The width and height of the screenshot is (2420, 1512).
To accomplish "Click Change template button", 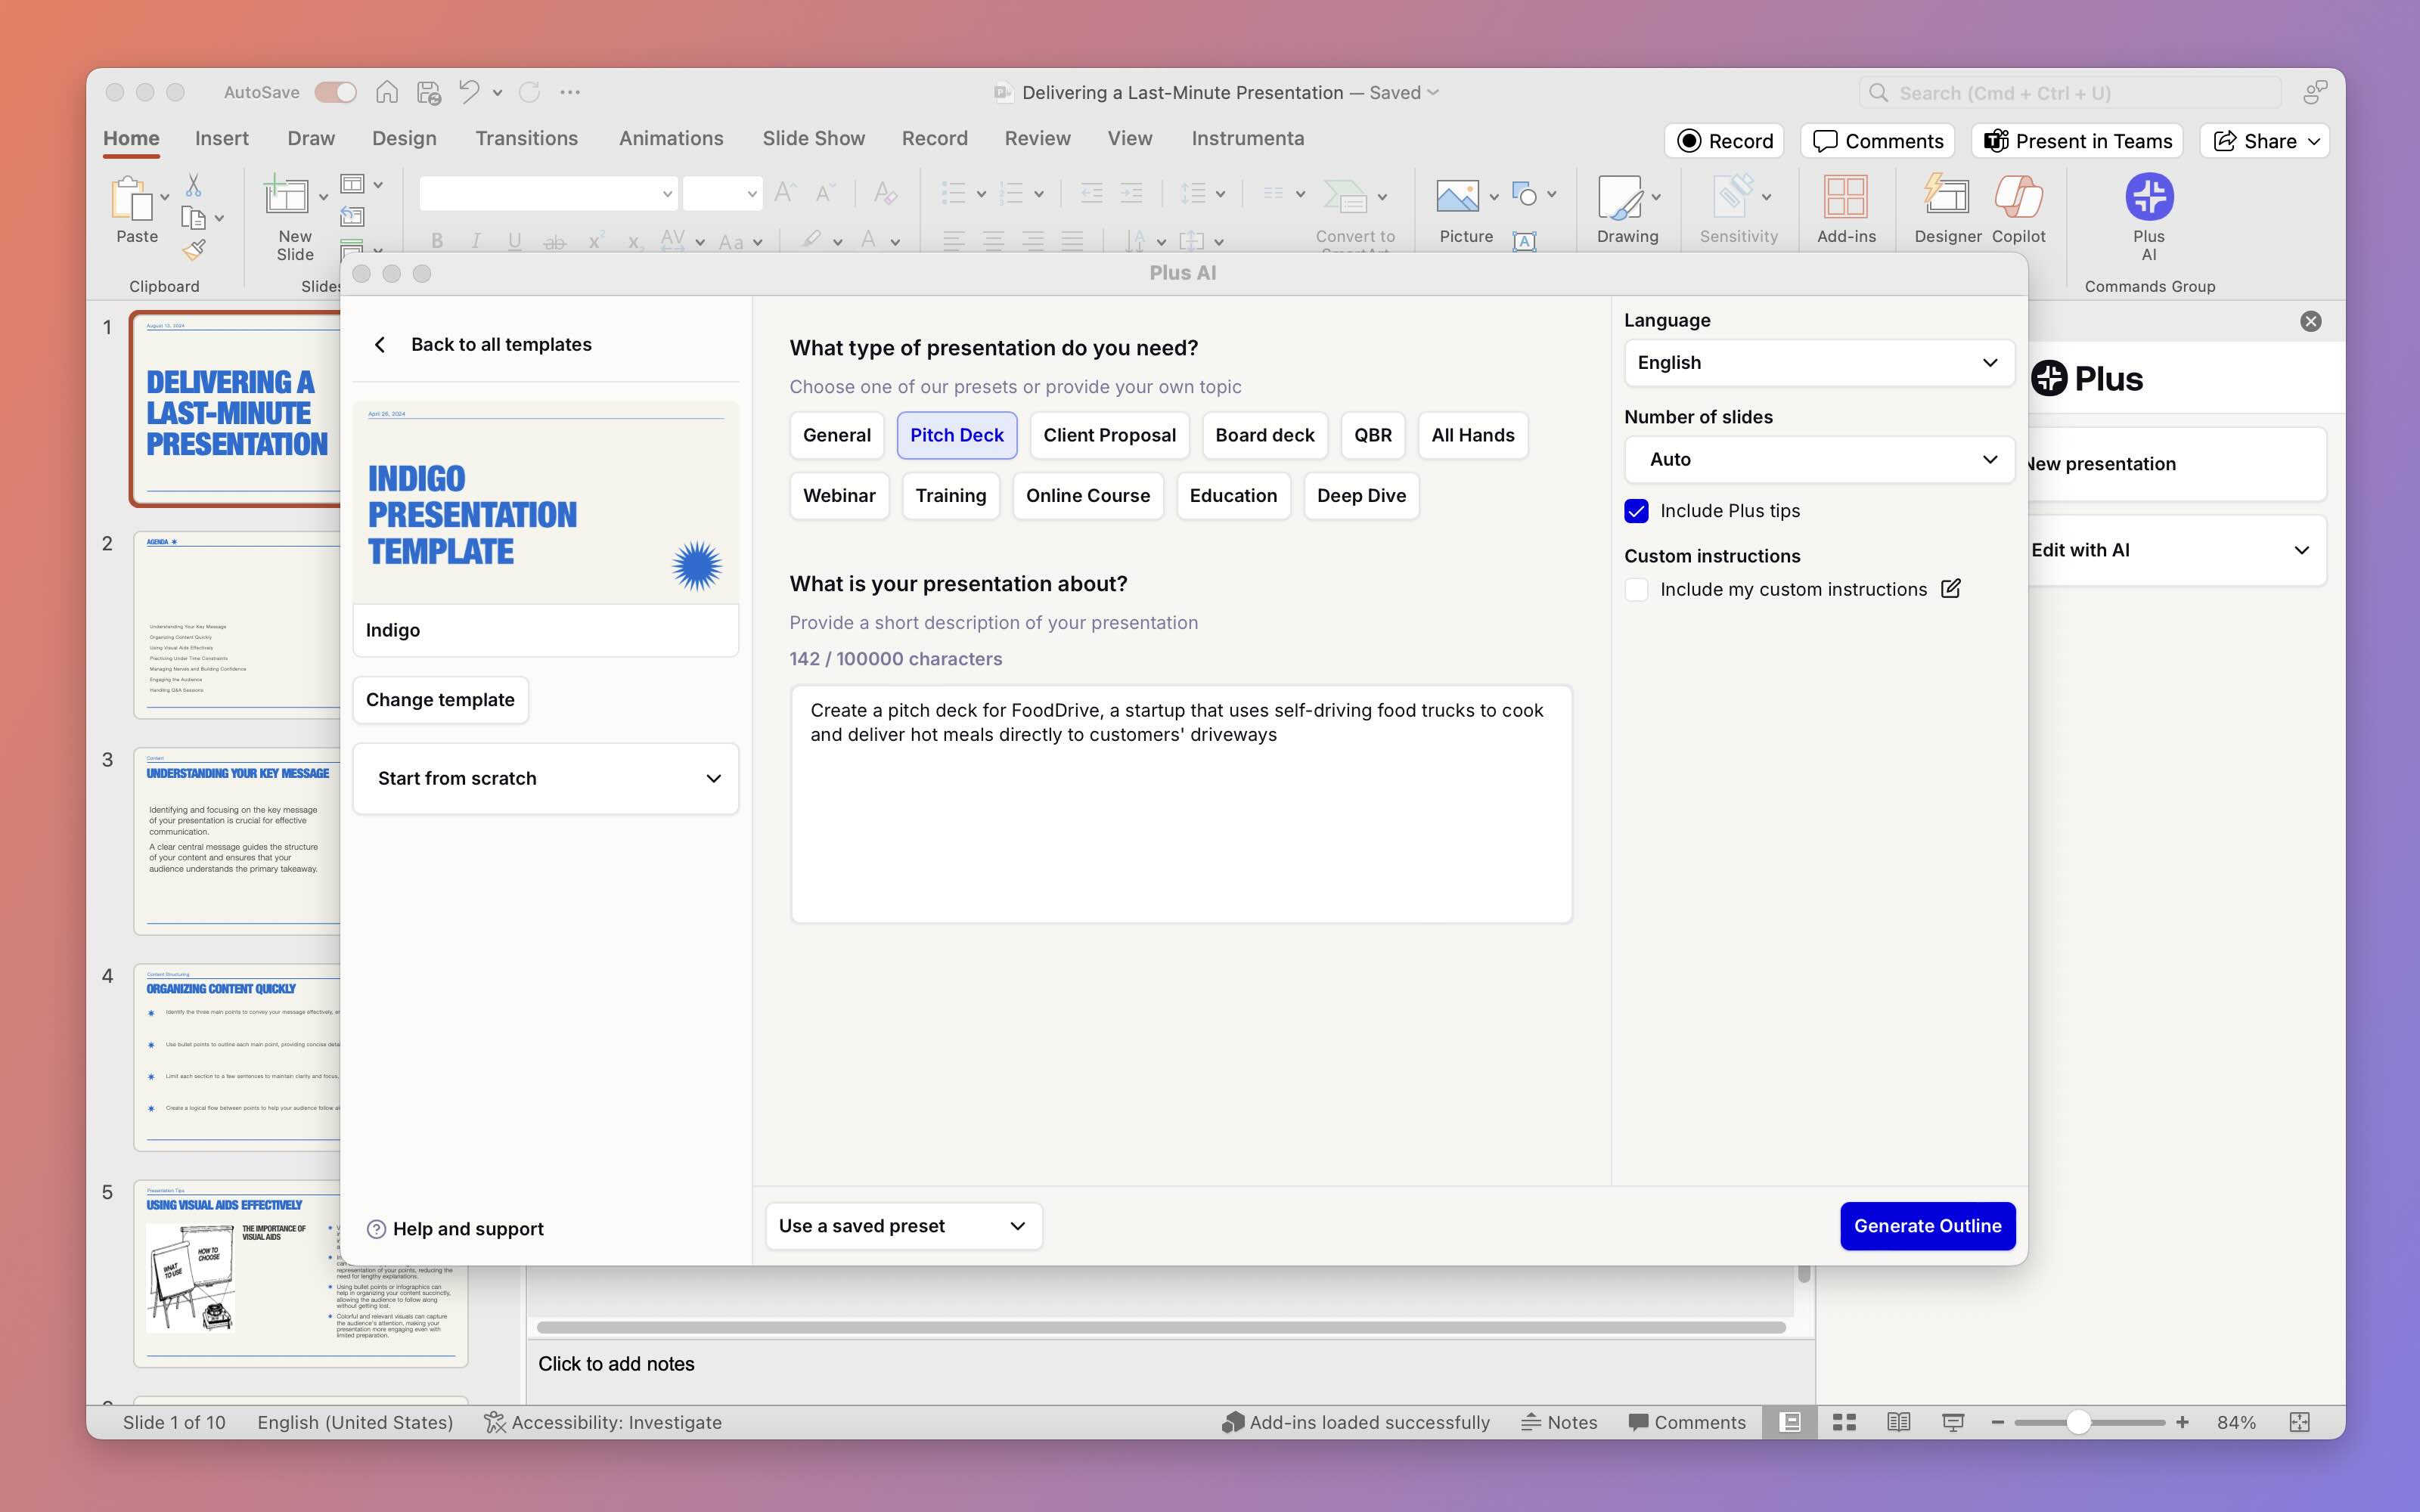I will coord(440,700).
